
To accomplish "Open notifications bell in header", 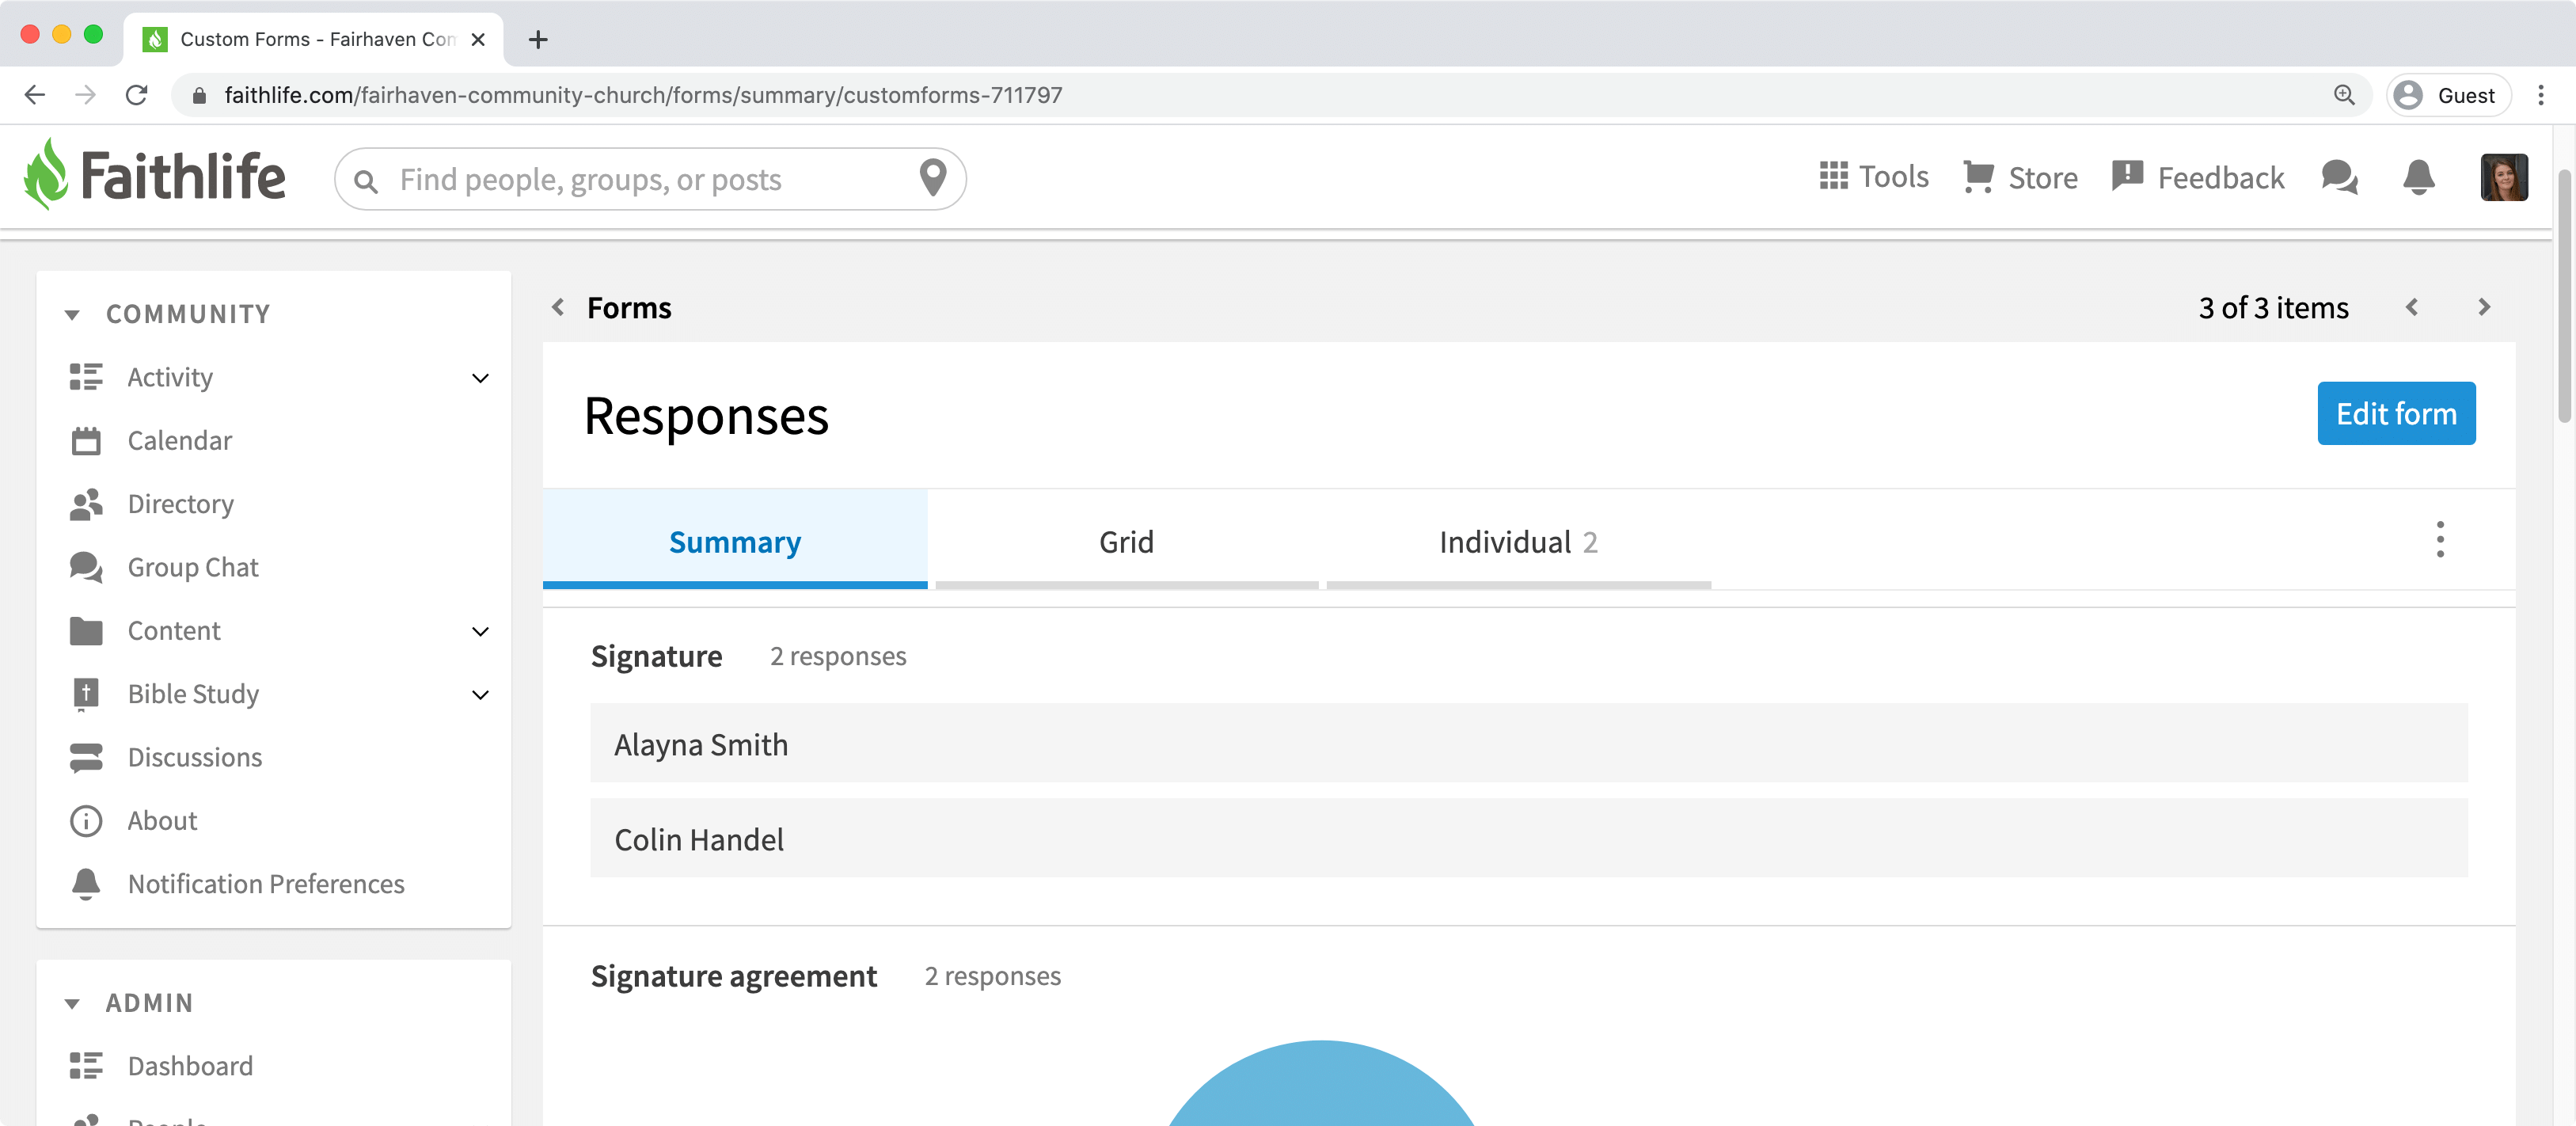I will coord(2418,177).
